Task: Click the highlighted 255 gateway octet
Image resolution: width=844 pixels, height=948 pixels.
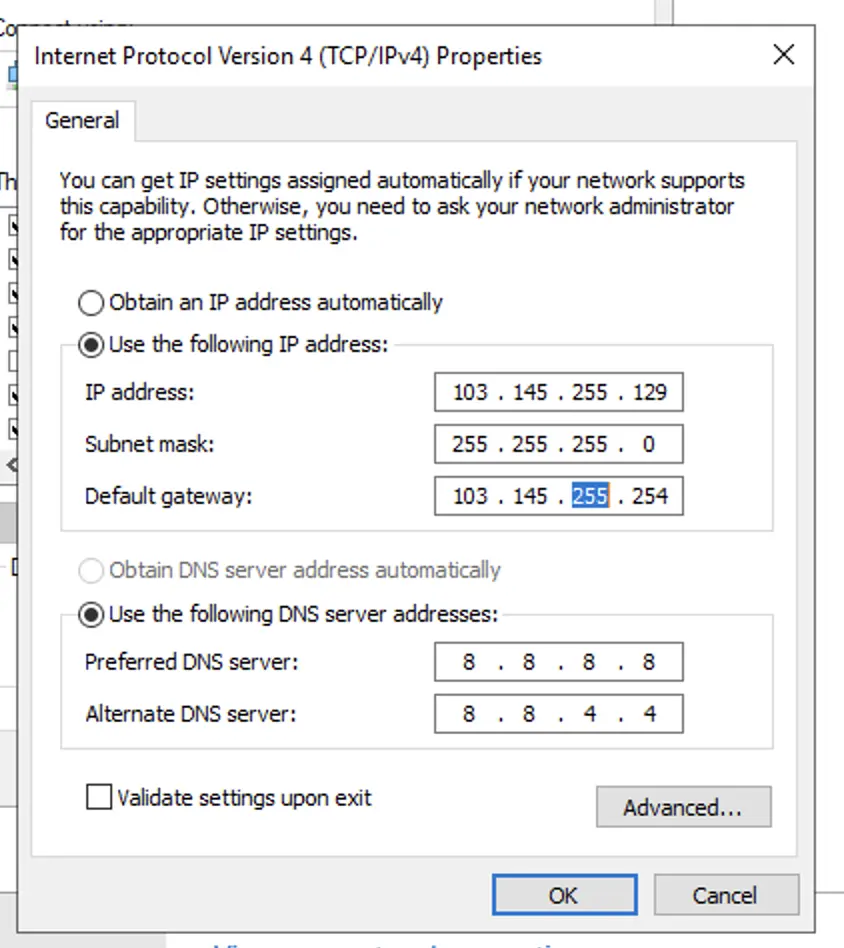Action: pyautogui.click(x=590, y=496)
